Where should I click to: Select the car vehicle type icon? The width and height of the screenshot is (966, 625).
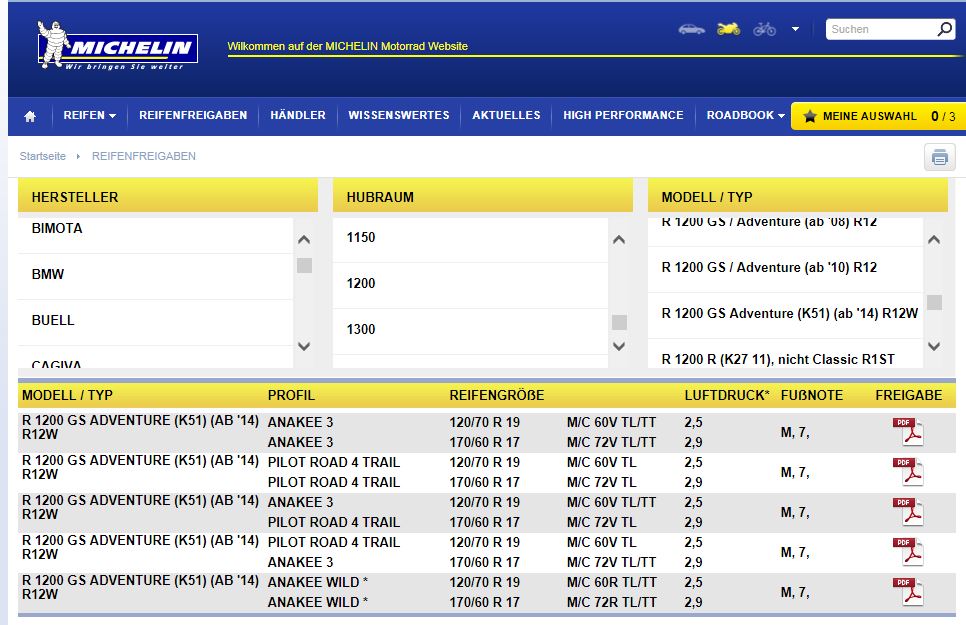691,29
